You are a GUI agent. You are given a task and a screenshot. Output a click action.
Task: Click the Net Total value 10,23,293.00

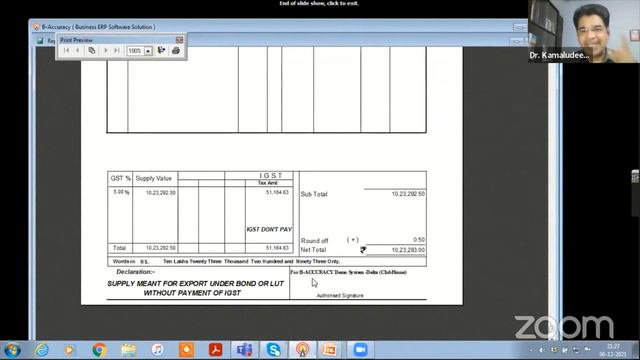pyautogui.click(x=408, y=250)
